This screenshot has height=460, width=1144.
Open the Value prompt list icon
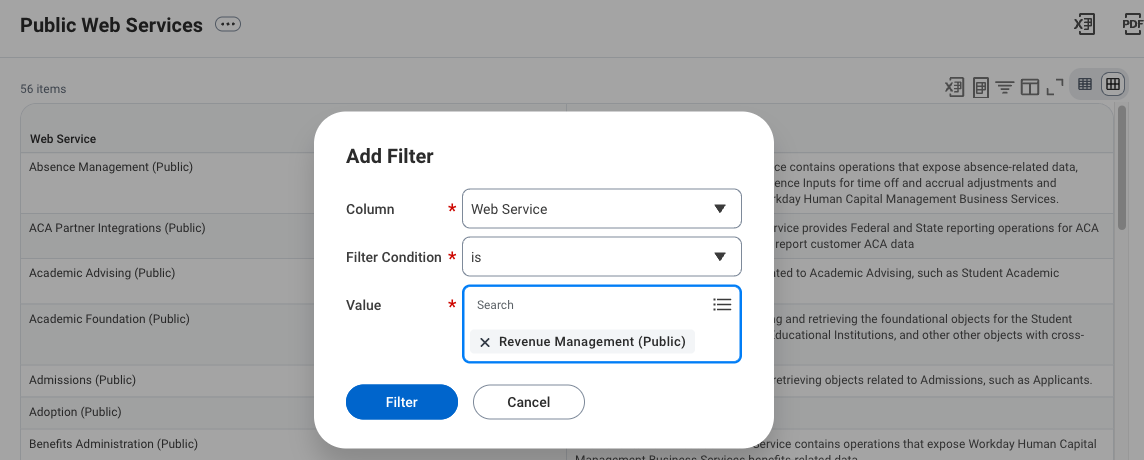722,304
